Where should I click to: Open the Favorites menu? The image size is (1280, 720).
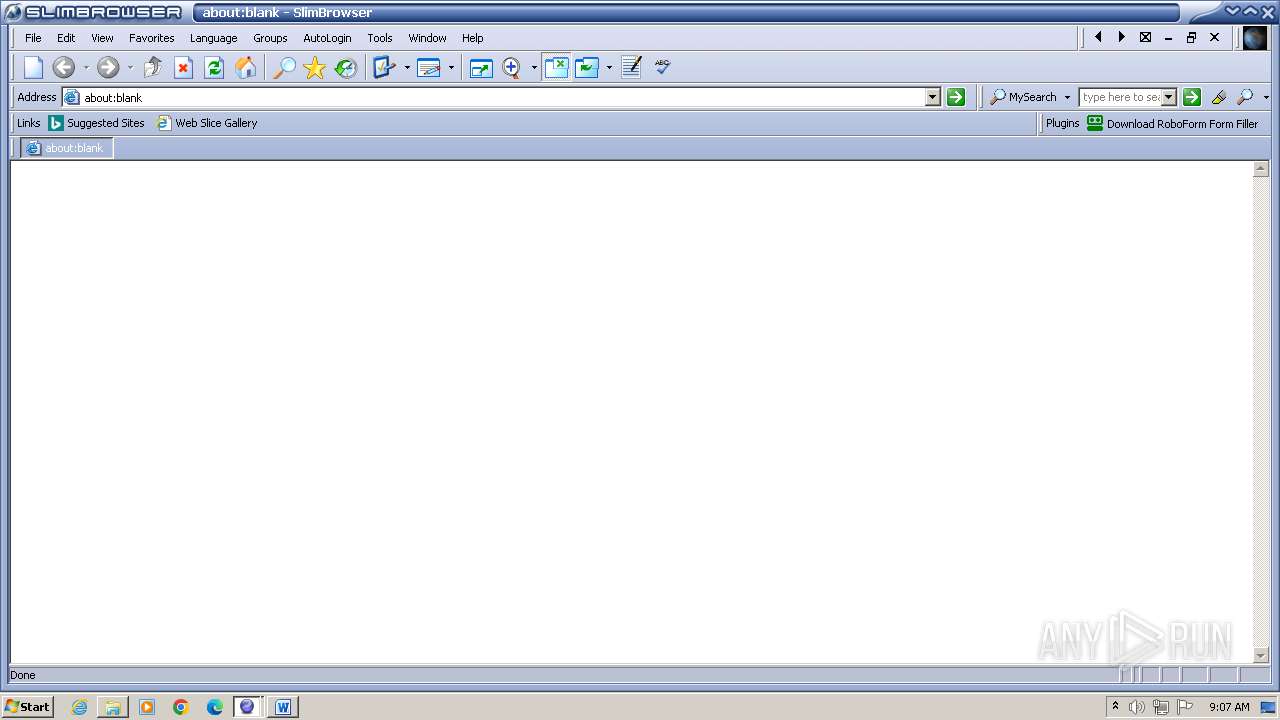tap(152, 38)
